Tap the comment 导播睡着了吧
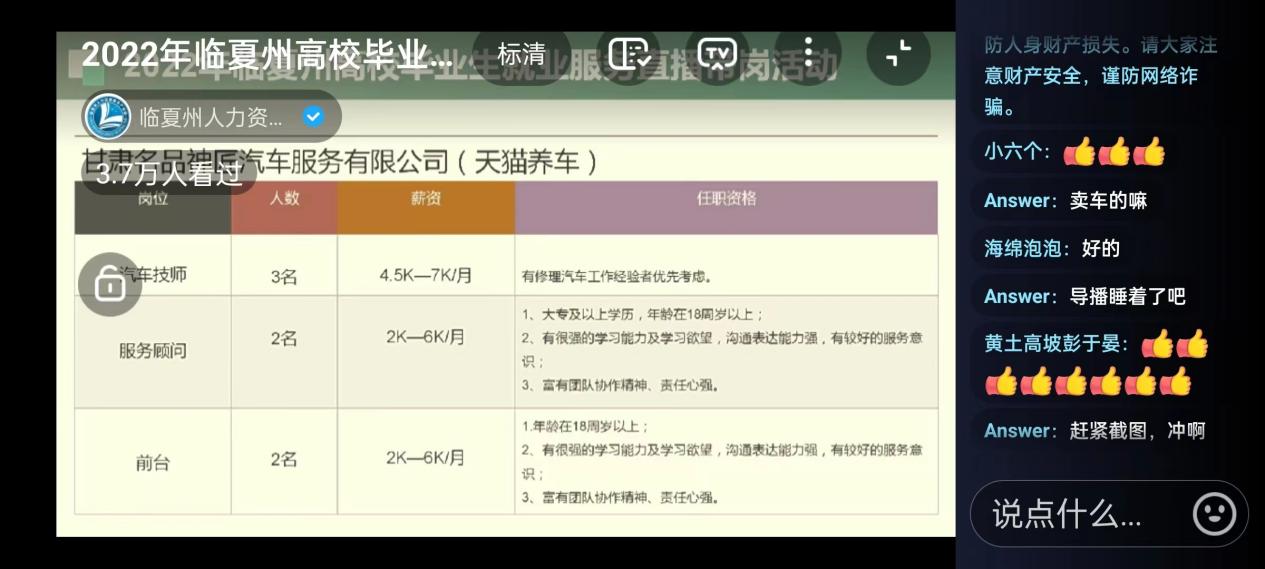1265x569 pixels. coord(1127,296)
